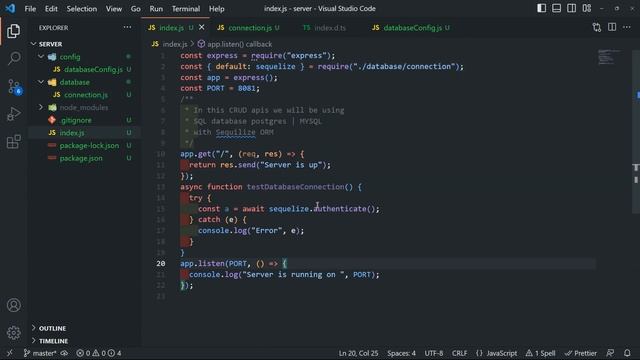Open the File menu
Viewport: 640px width, 360px height.
30,9
